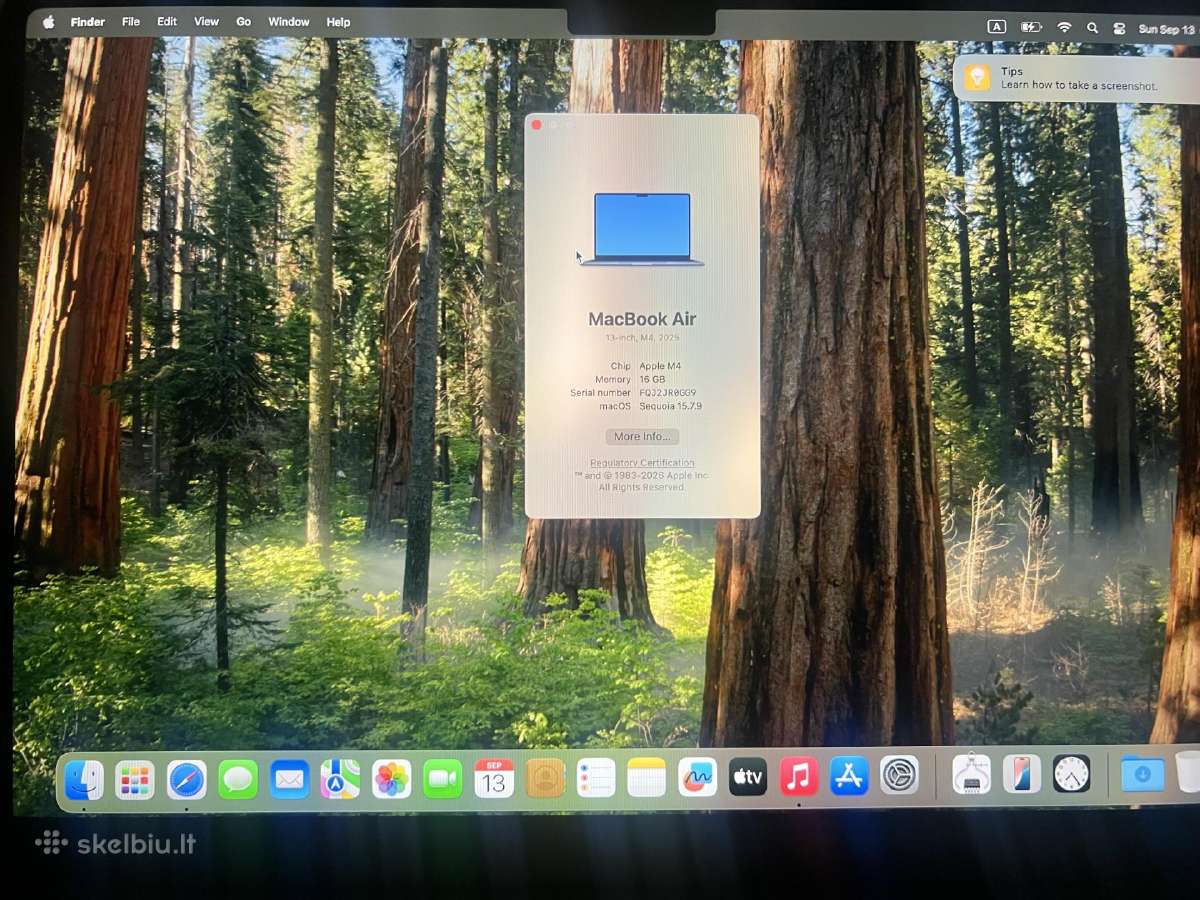Open the Photos app
This screenshot has width=1200, height=900.
[392, 779]
